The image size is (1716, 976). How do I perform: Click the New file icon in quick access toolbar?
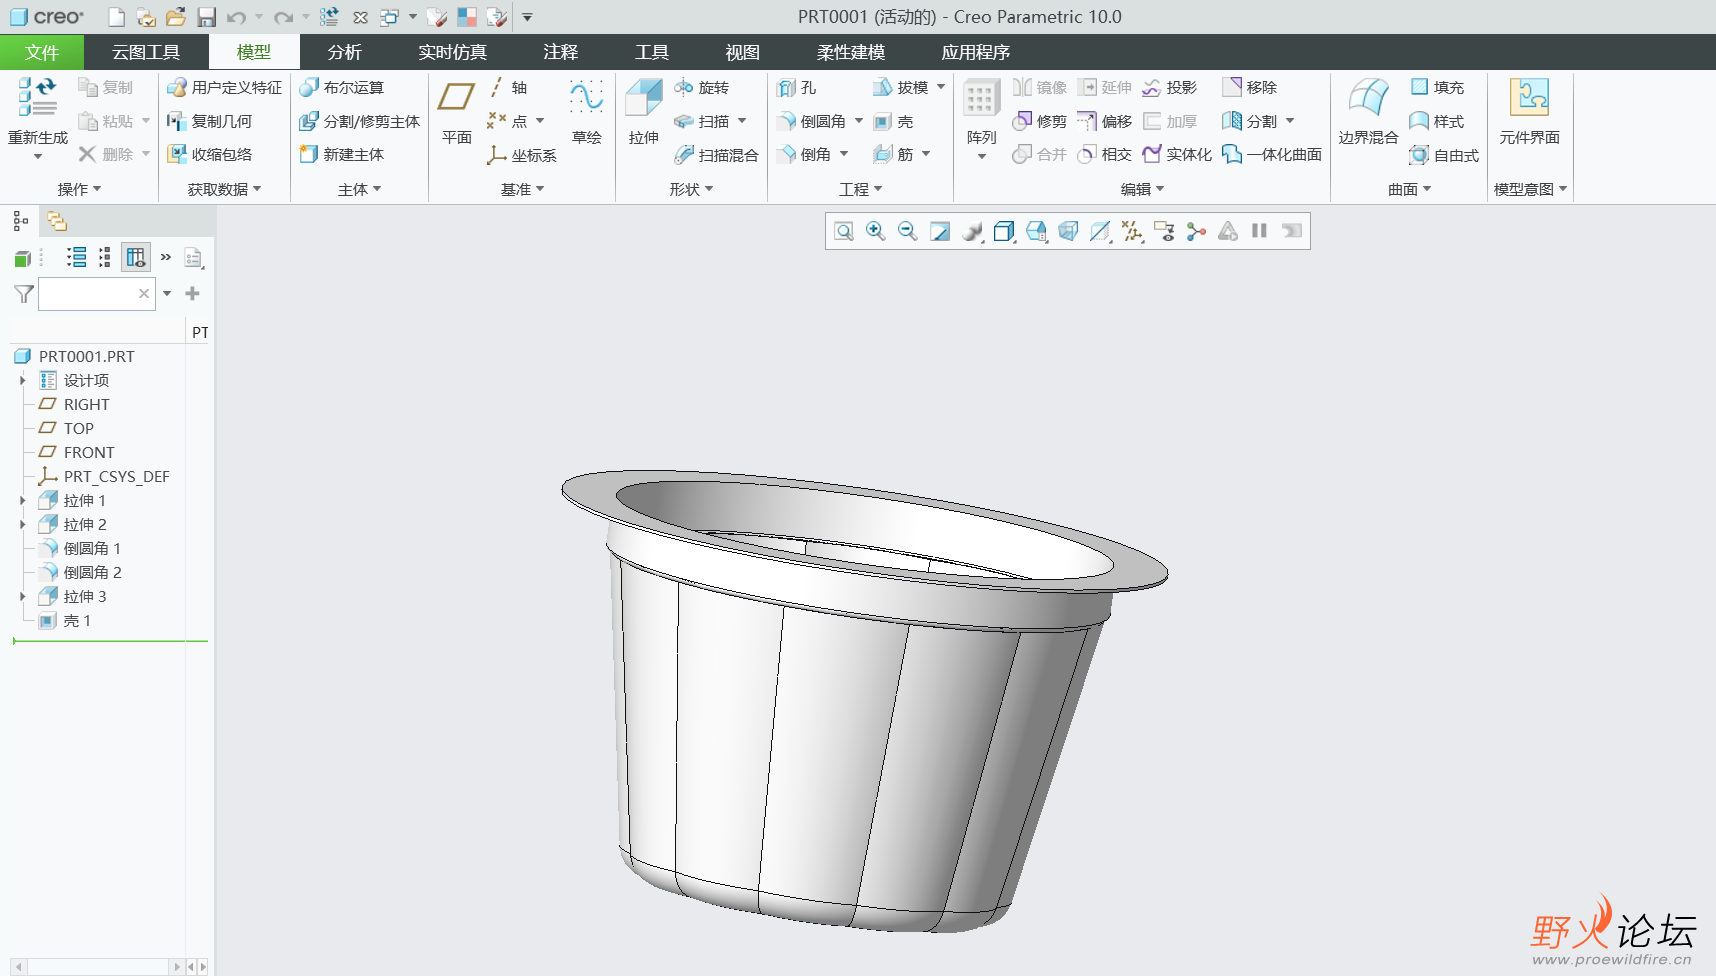click(x=117, y=17)
